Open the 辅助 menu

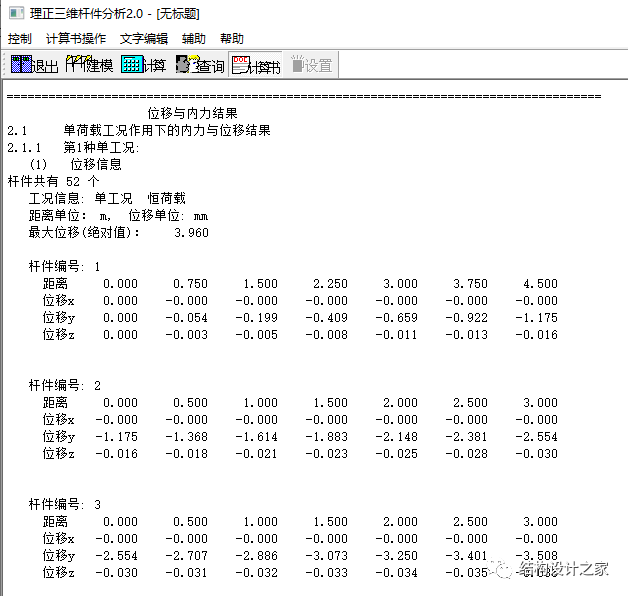(x=194, y=38)
